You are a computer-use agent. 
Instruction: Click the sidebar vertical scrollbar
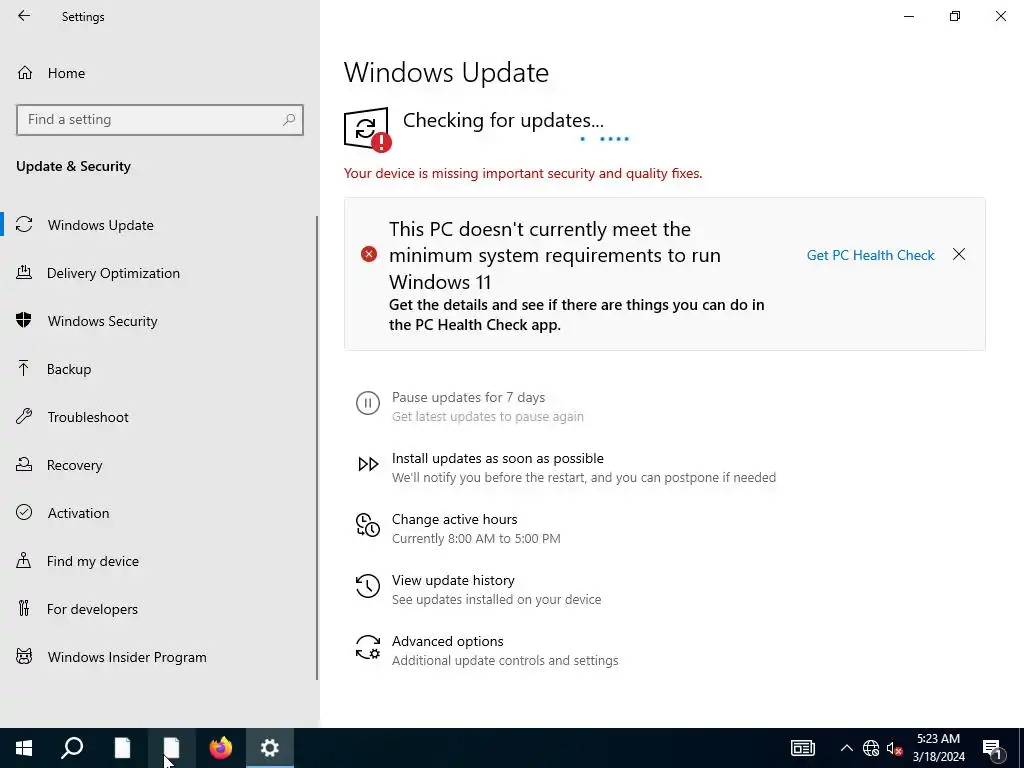(x=317, y=448)
